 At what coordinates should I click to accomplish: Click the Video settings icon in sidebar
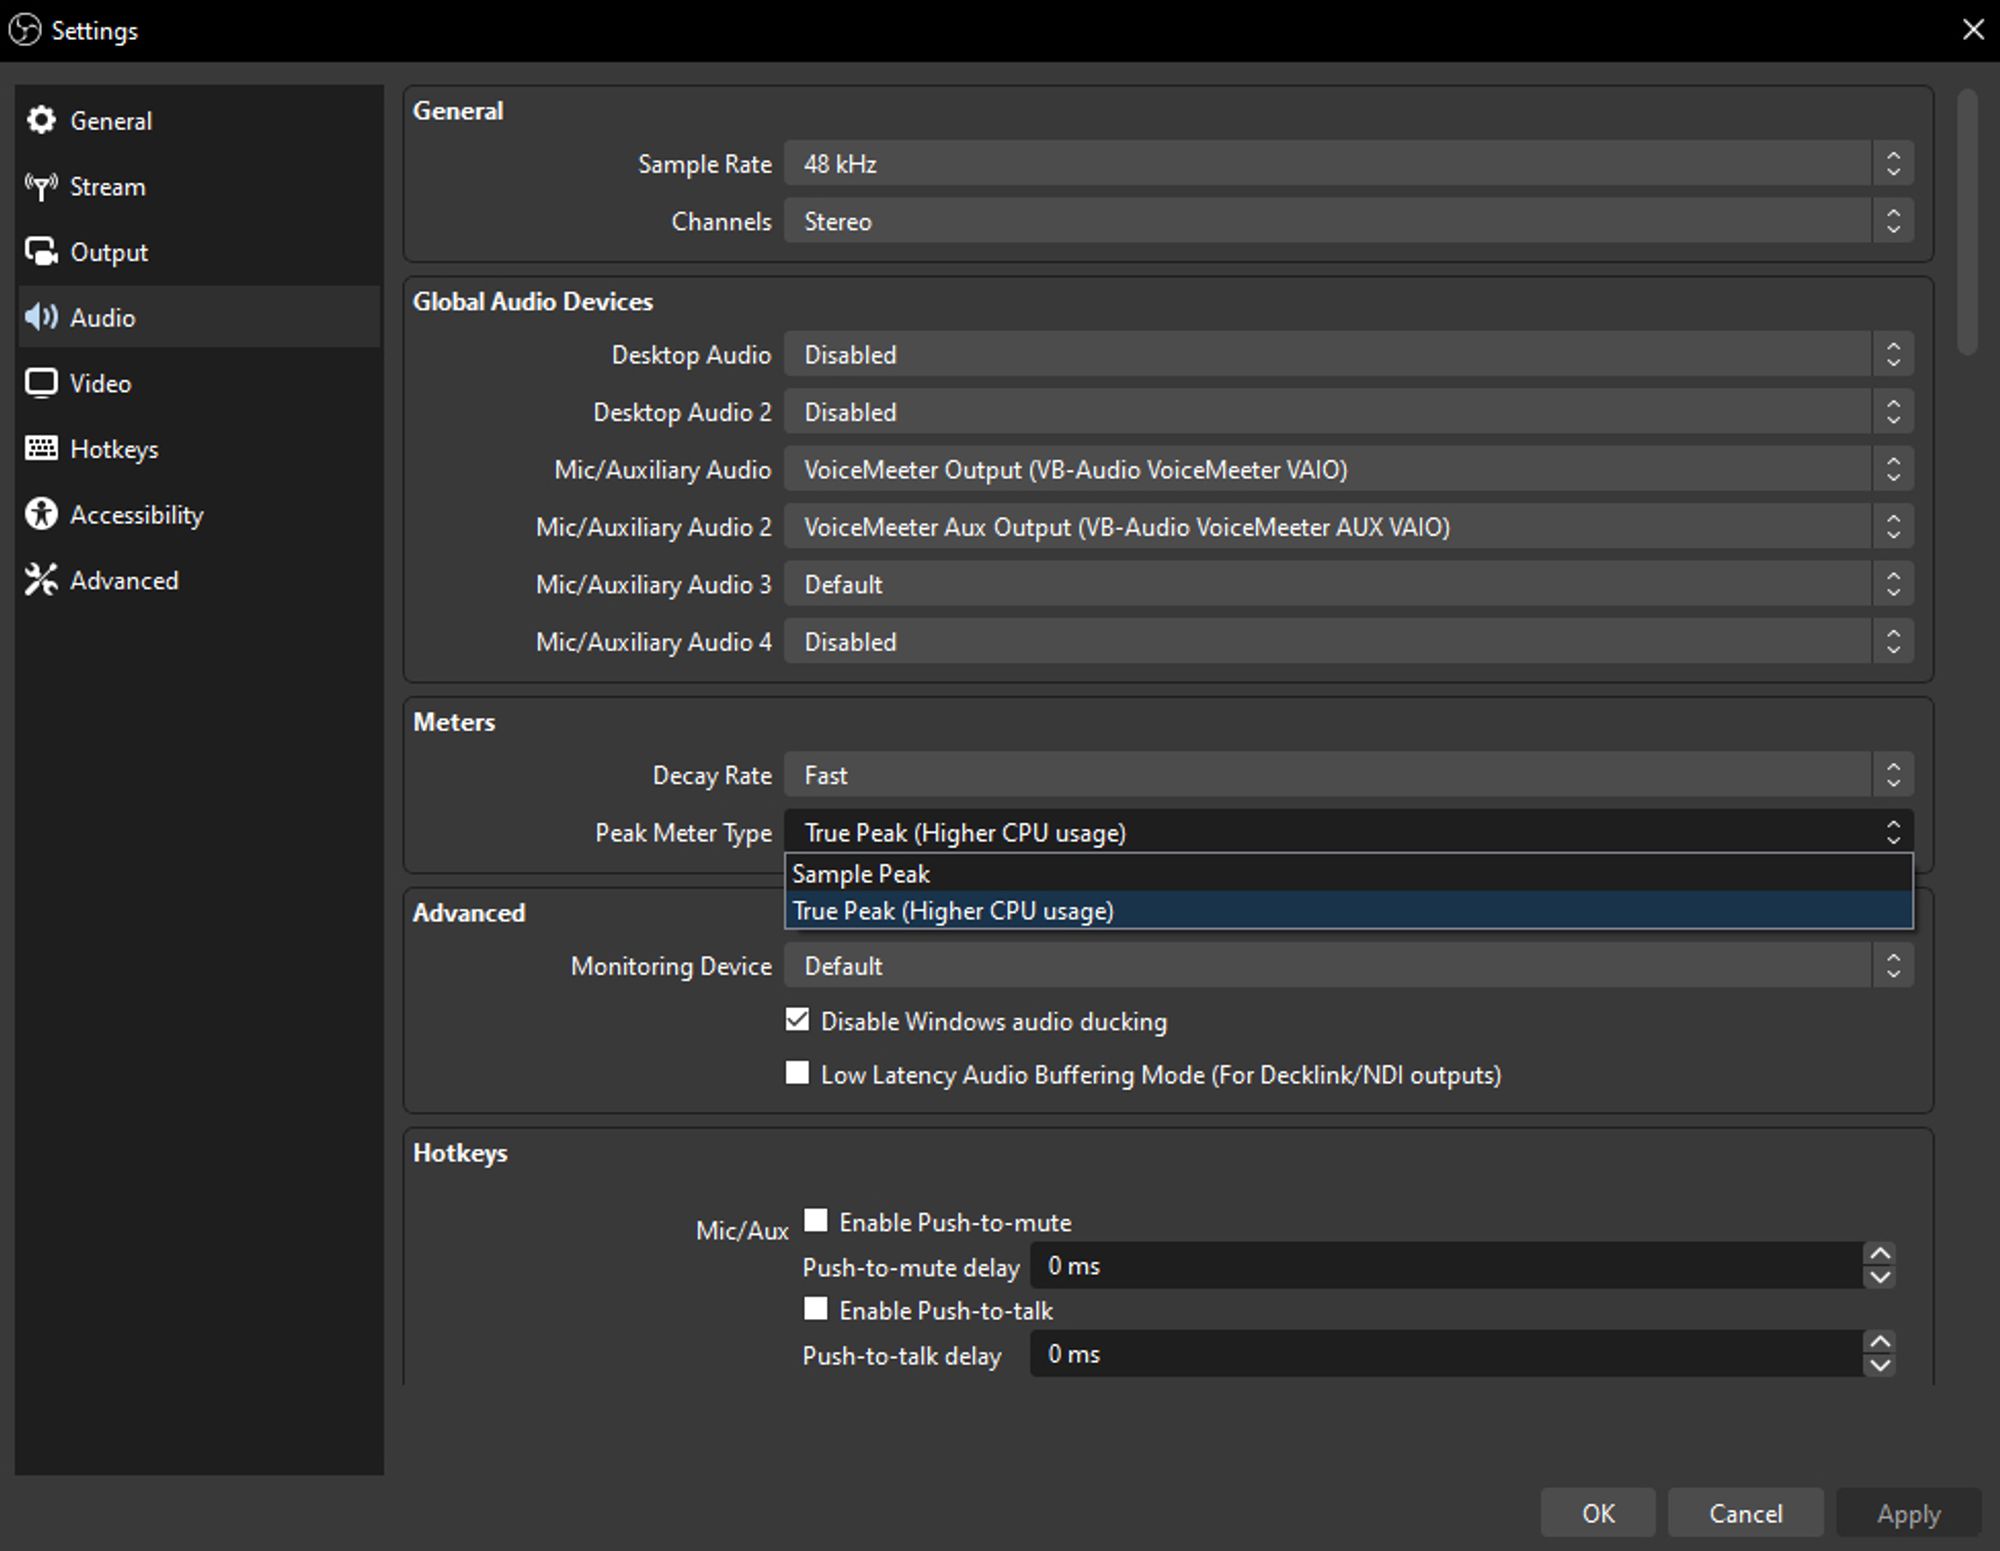[x=42, y=383]
